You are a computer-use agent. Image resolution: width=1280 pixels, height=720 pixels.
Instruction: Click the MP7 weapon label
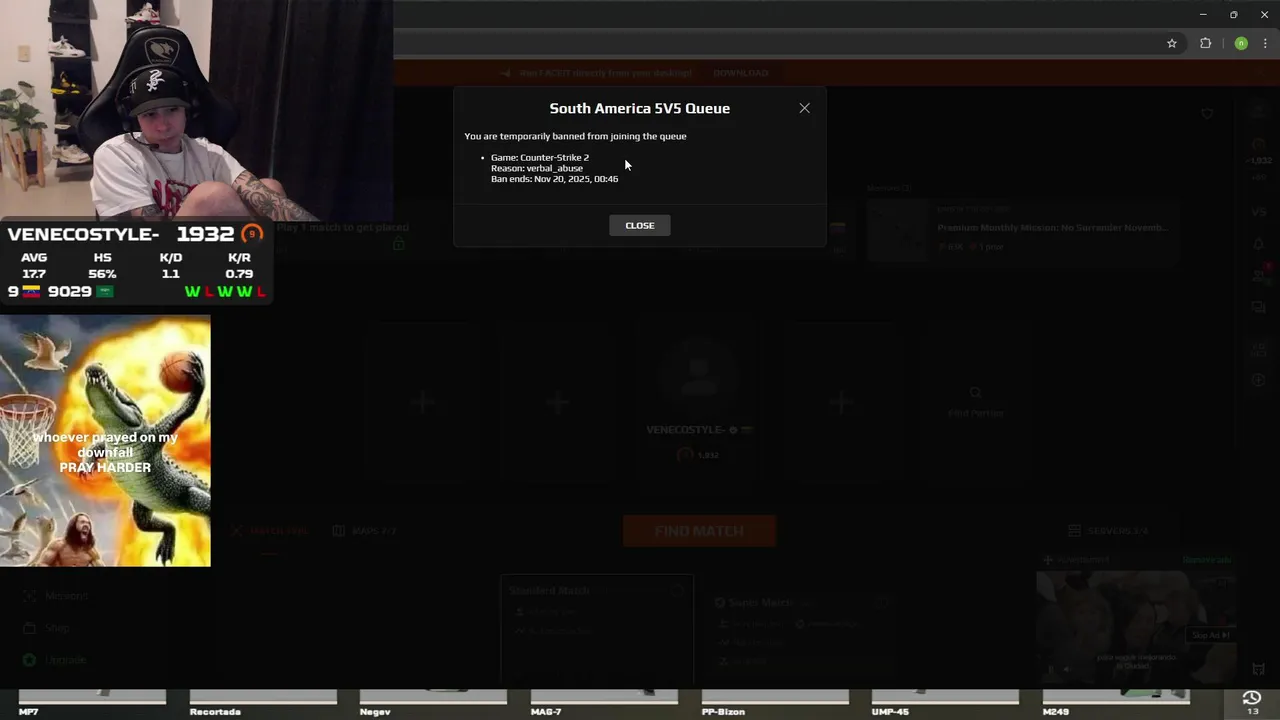[28, 712]
